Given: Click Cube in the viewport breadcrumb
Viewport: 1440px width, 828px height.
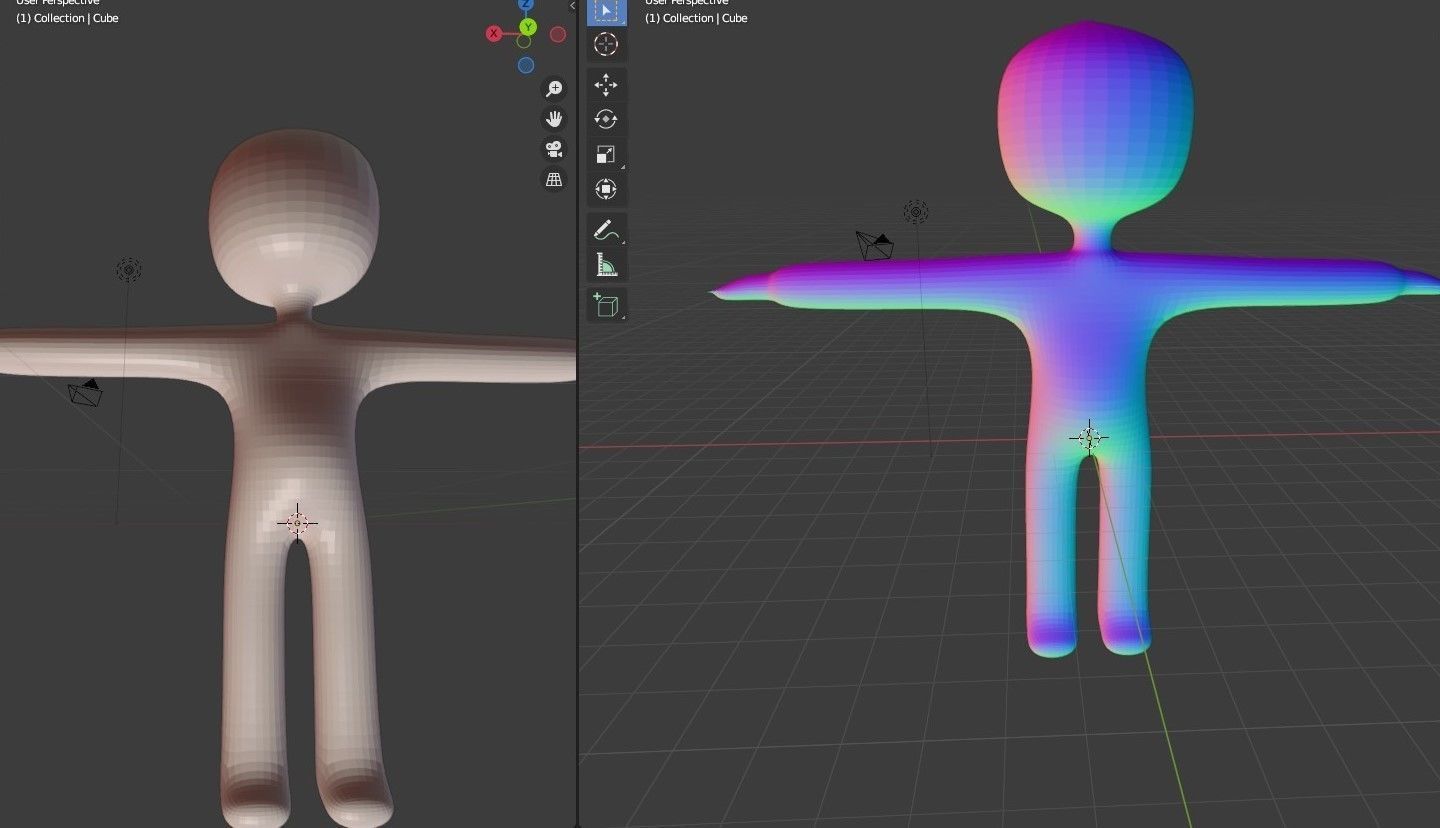Looking at the screenshot, I should (x=107, y=18).
